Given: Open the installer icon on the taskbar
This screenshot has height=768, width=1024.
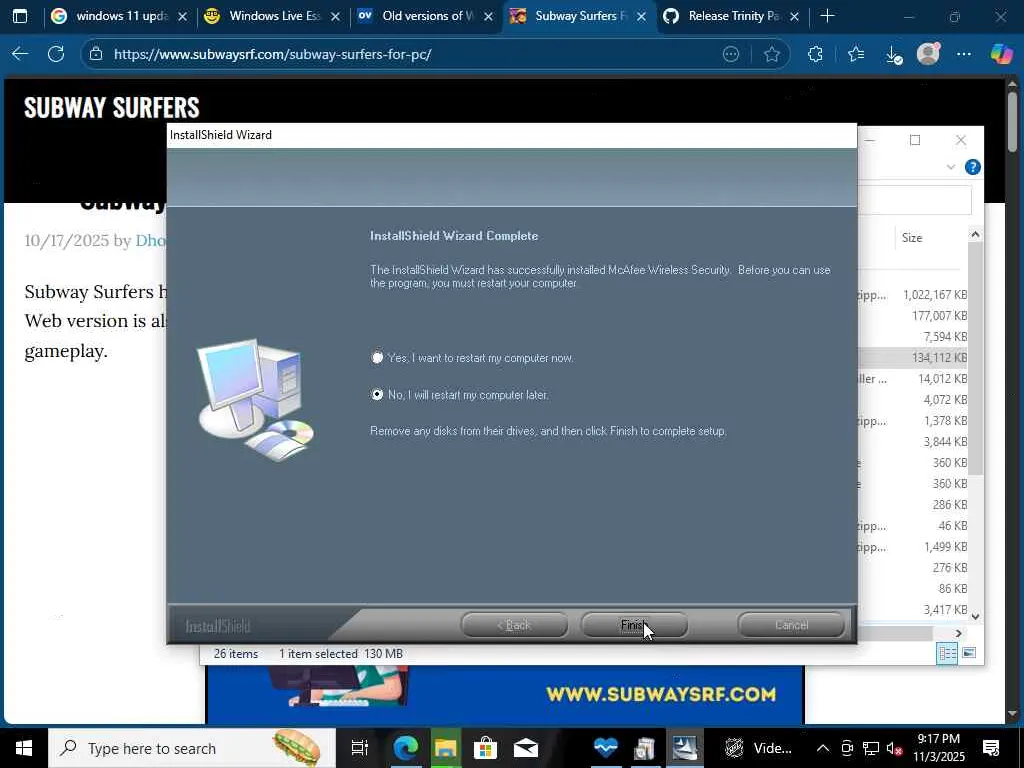Looking at the screenshot, I should 645,748.
